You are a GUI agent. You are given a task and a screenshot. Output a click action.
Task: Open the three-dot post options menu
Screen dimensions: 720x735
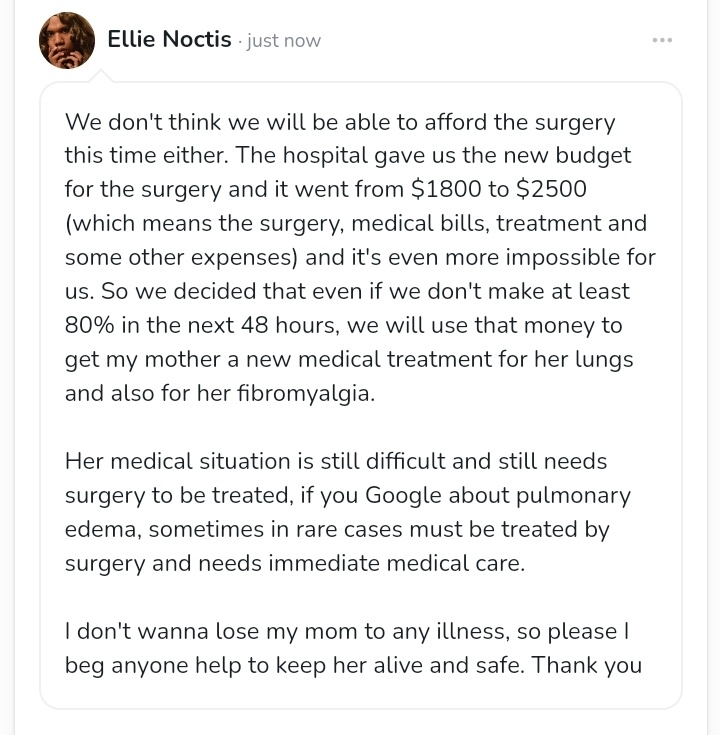(x=662, y=40)
